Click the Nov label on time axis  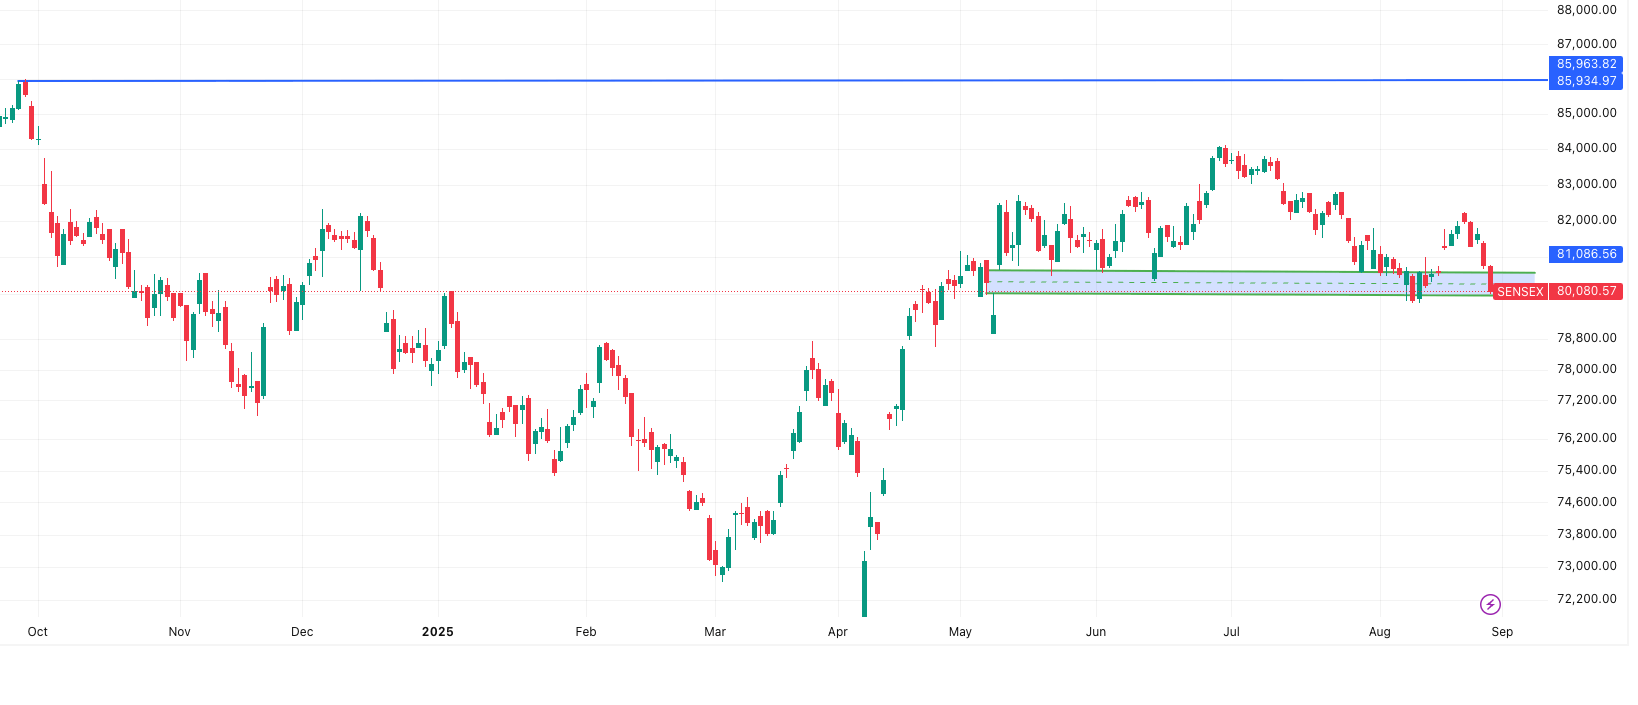pyautogui.click(x=180, y=632)
